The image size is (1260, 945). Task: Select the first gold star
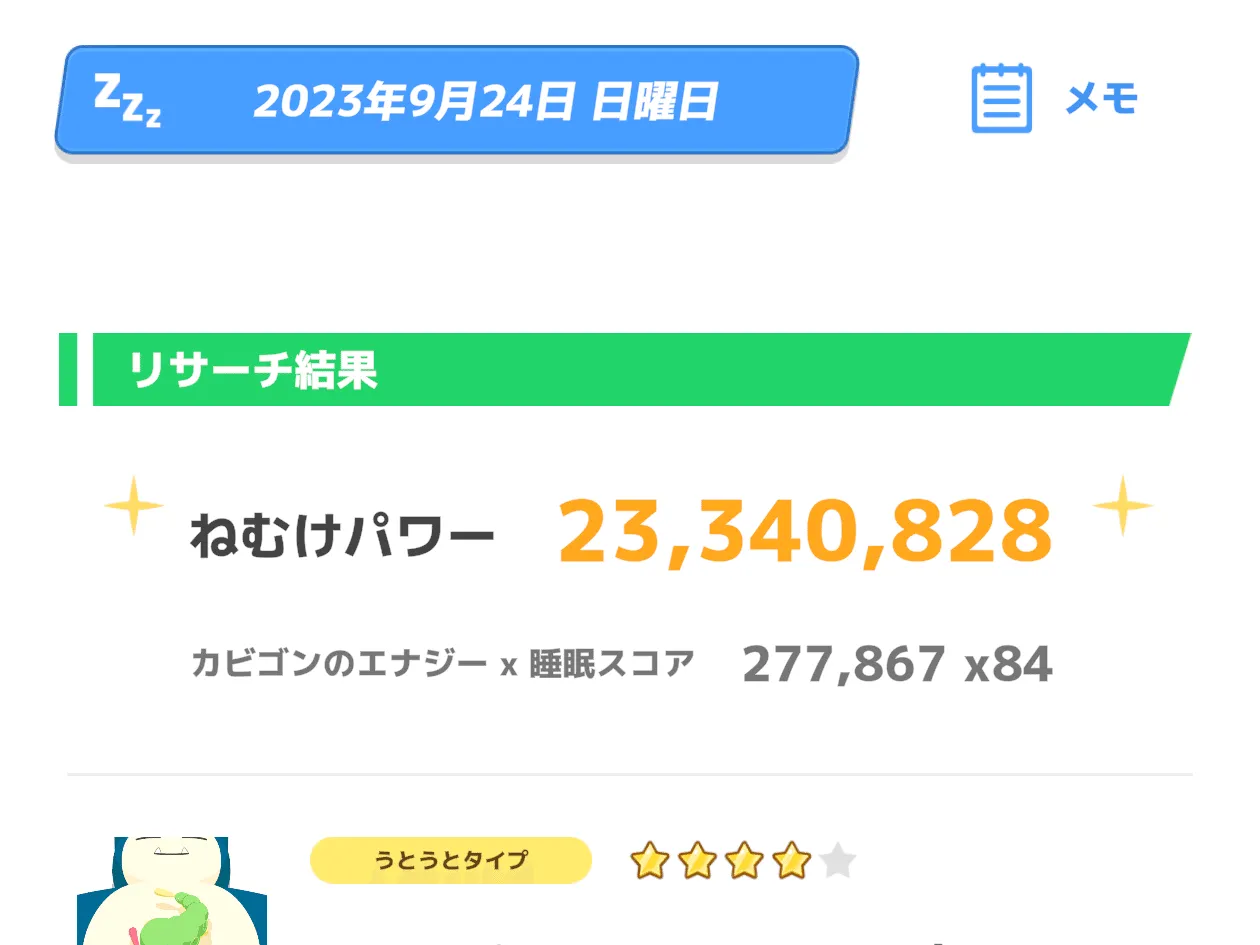(649, 861)
